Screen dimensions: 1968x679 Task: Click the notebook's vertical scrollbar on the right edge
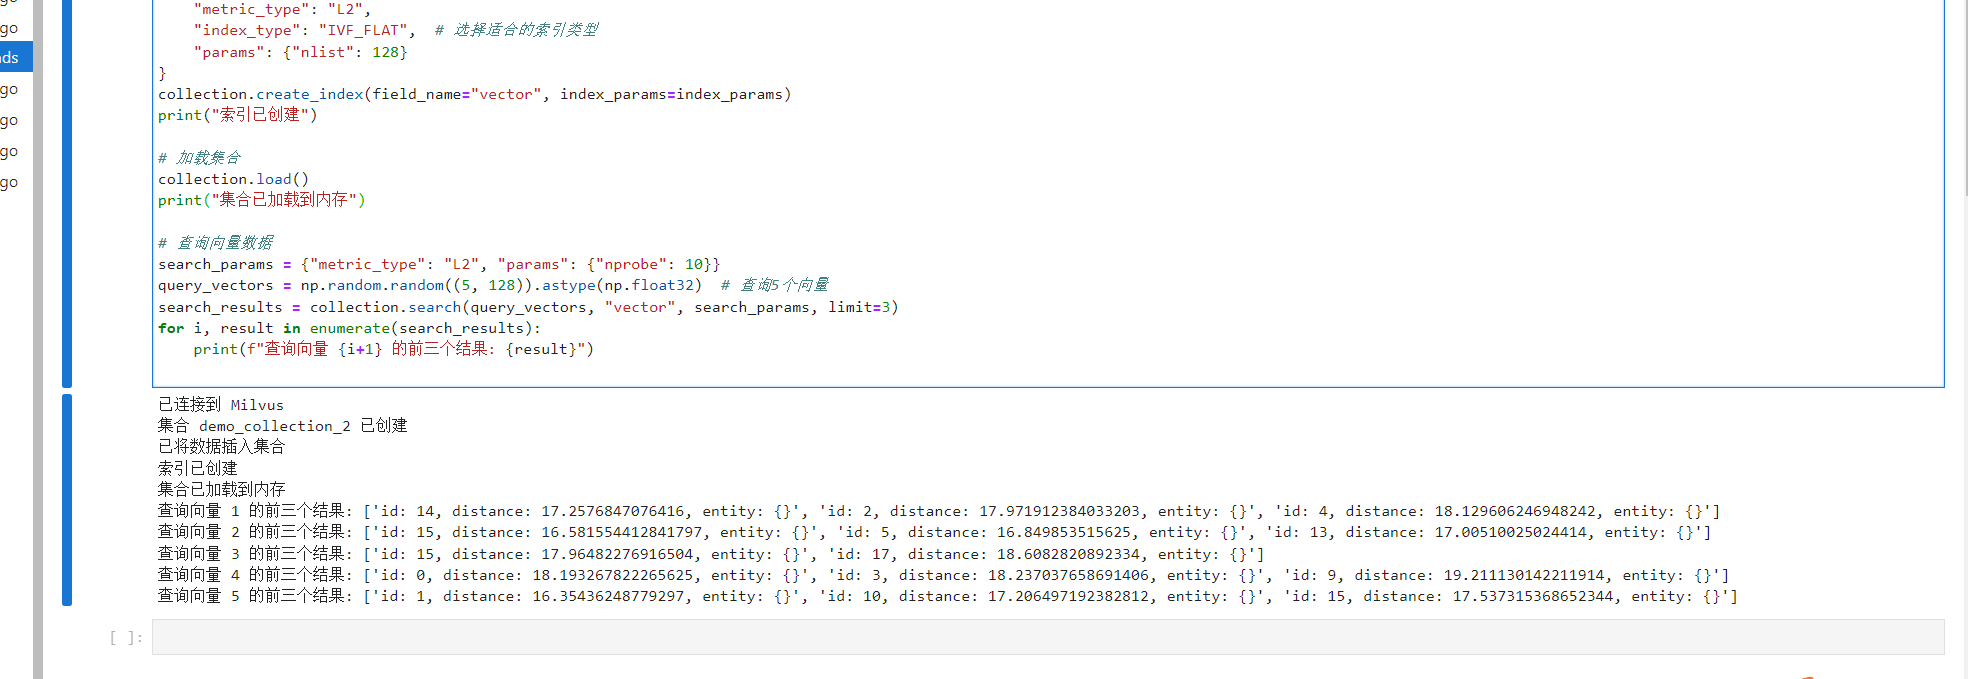[1963, 98]
